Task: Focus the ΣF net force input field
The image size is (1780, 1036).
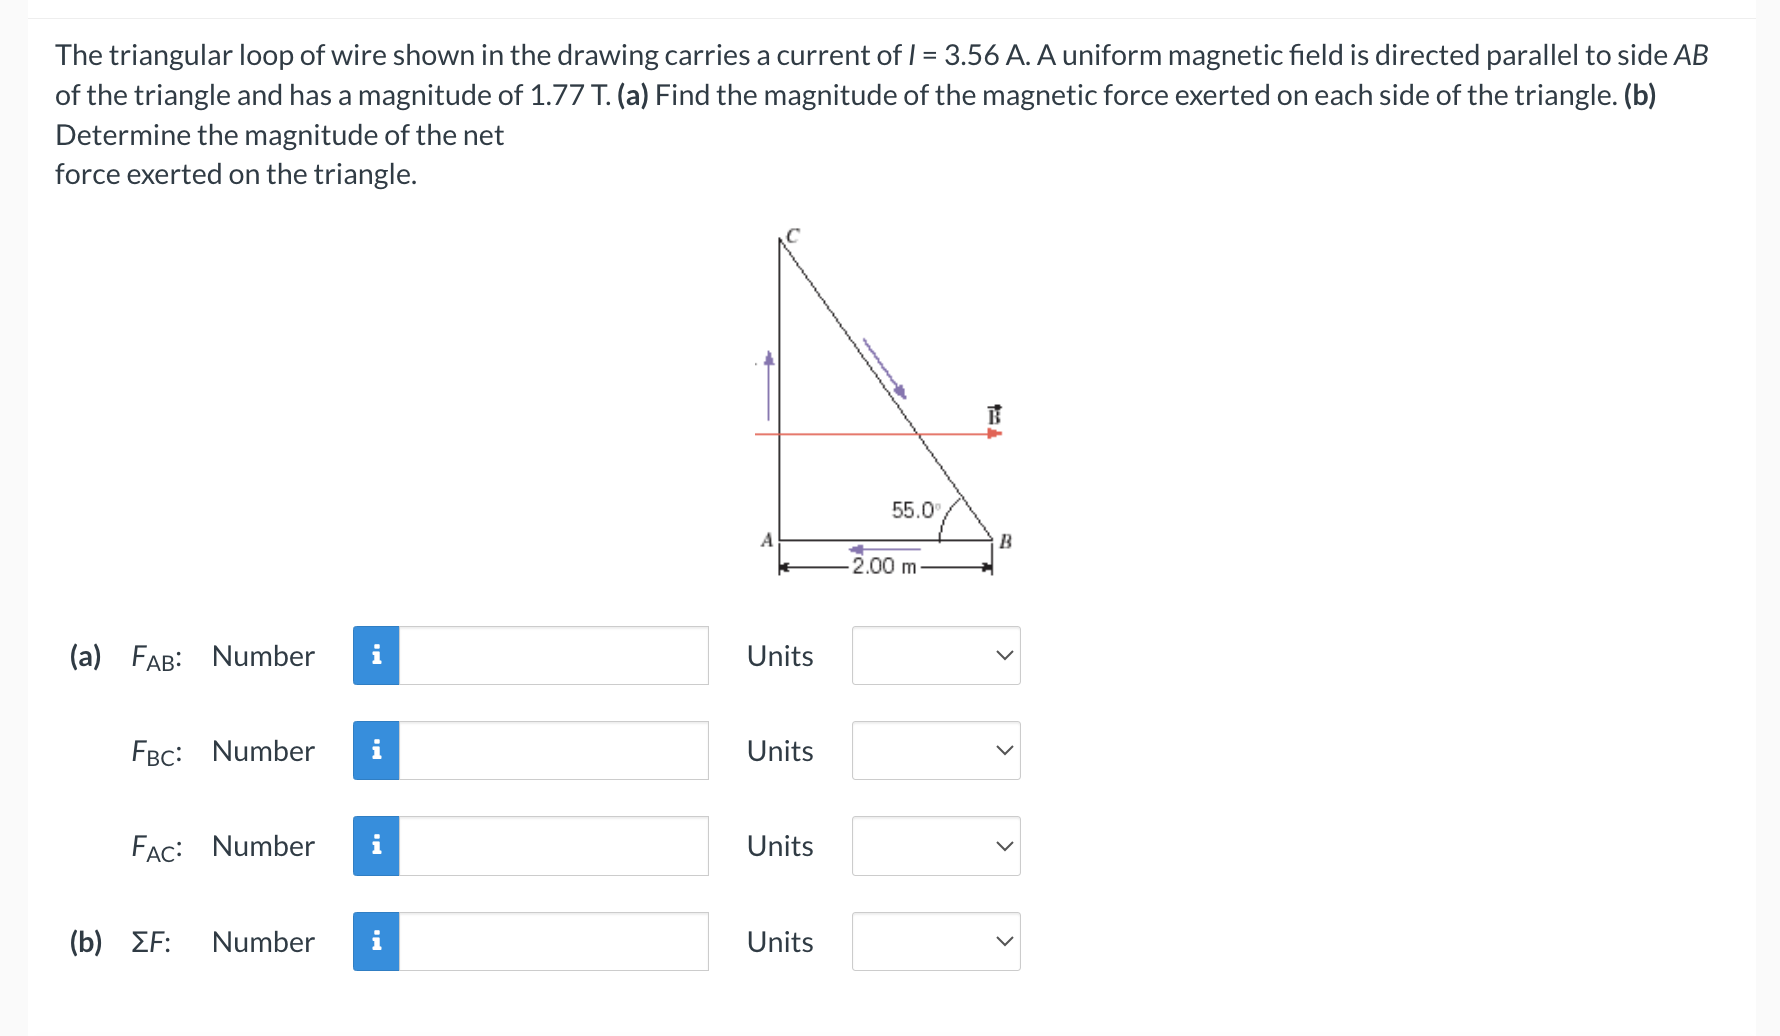Action: pos(554,942)
